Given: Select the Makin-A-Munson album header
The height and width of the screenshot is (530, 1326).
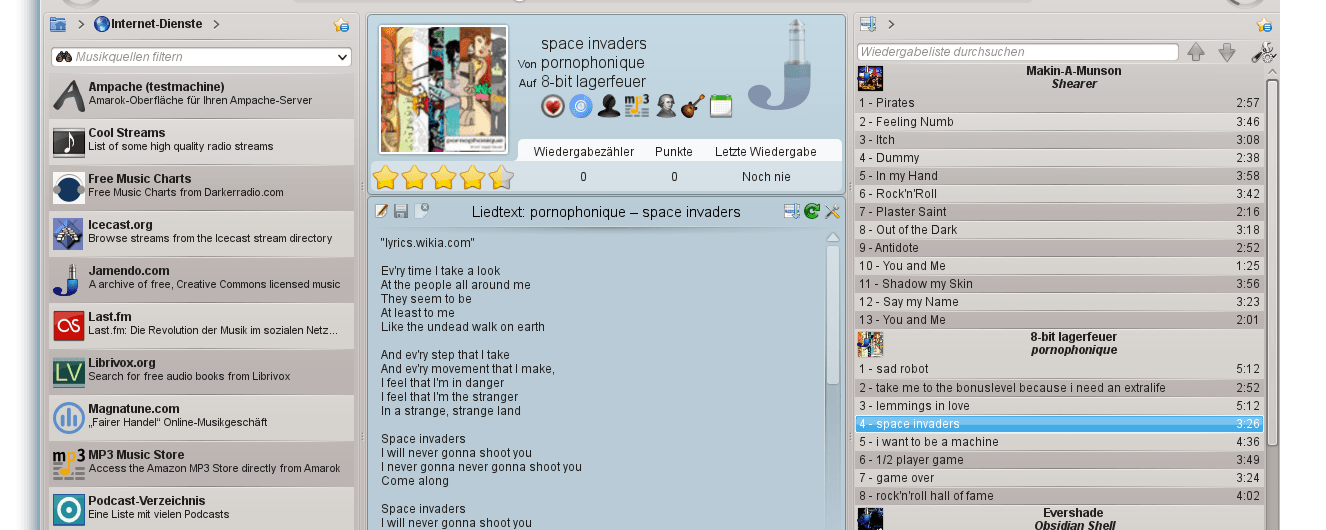Looking at the screenshot, I should click(1060, 78).
